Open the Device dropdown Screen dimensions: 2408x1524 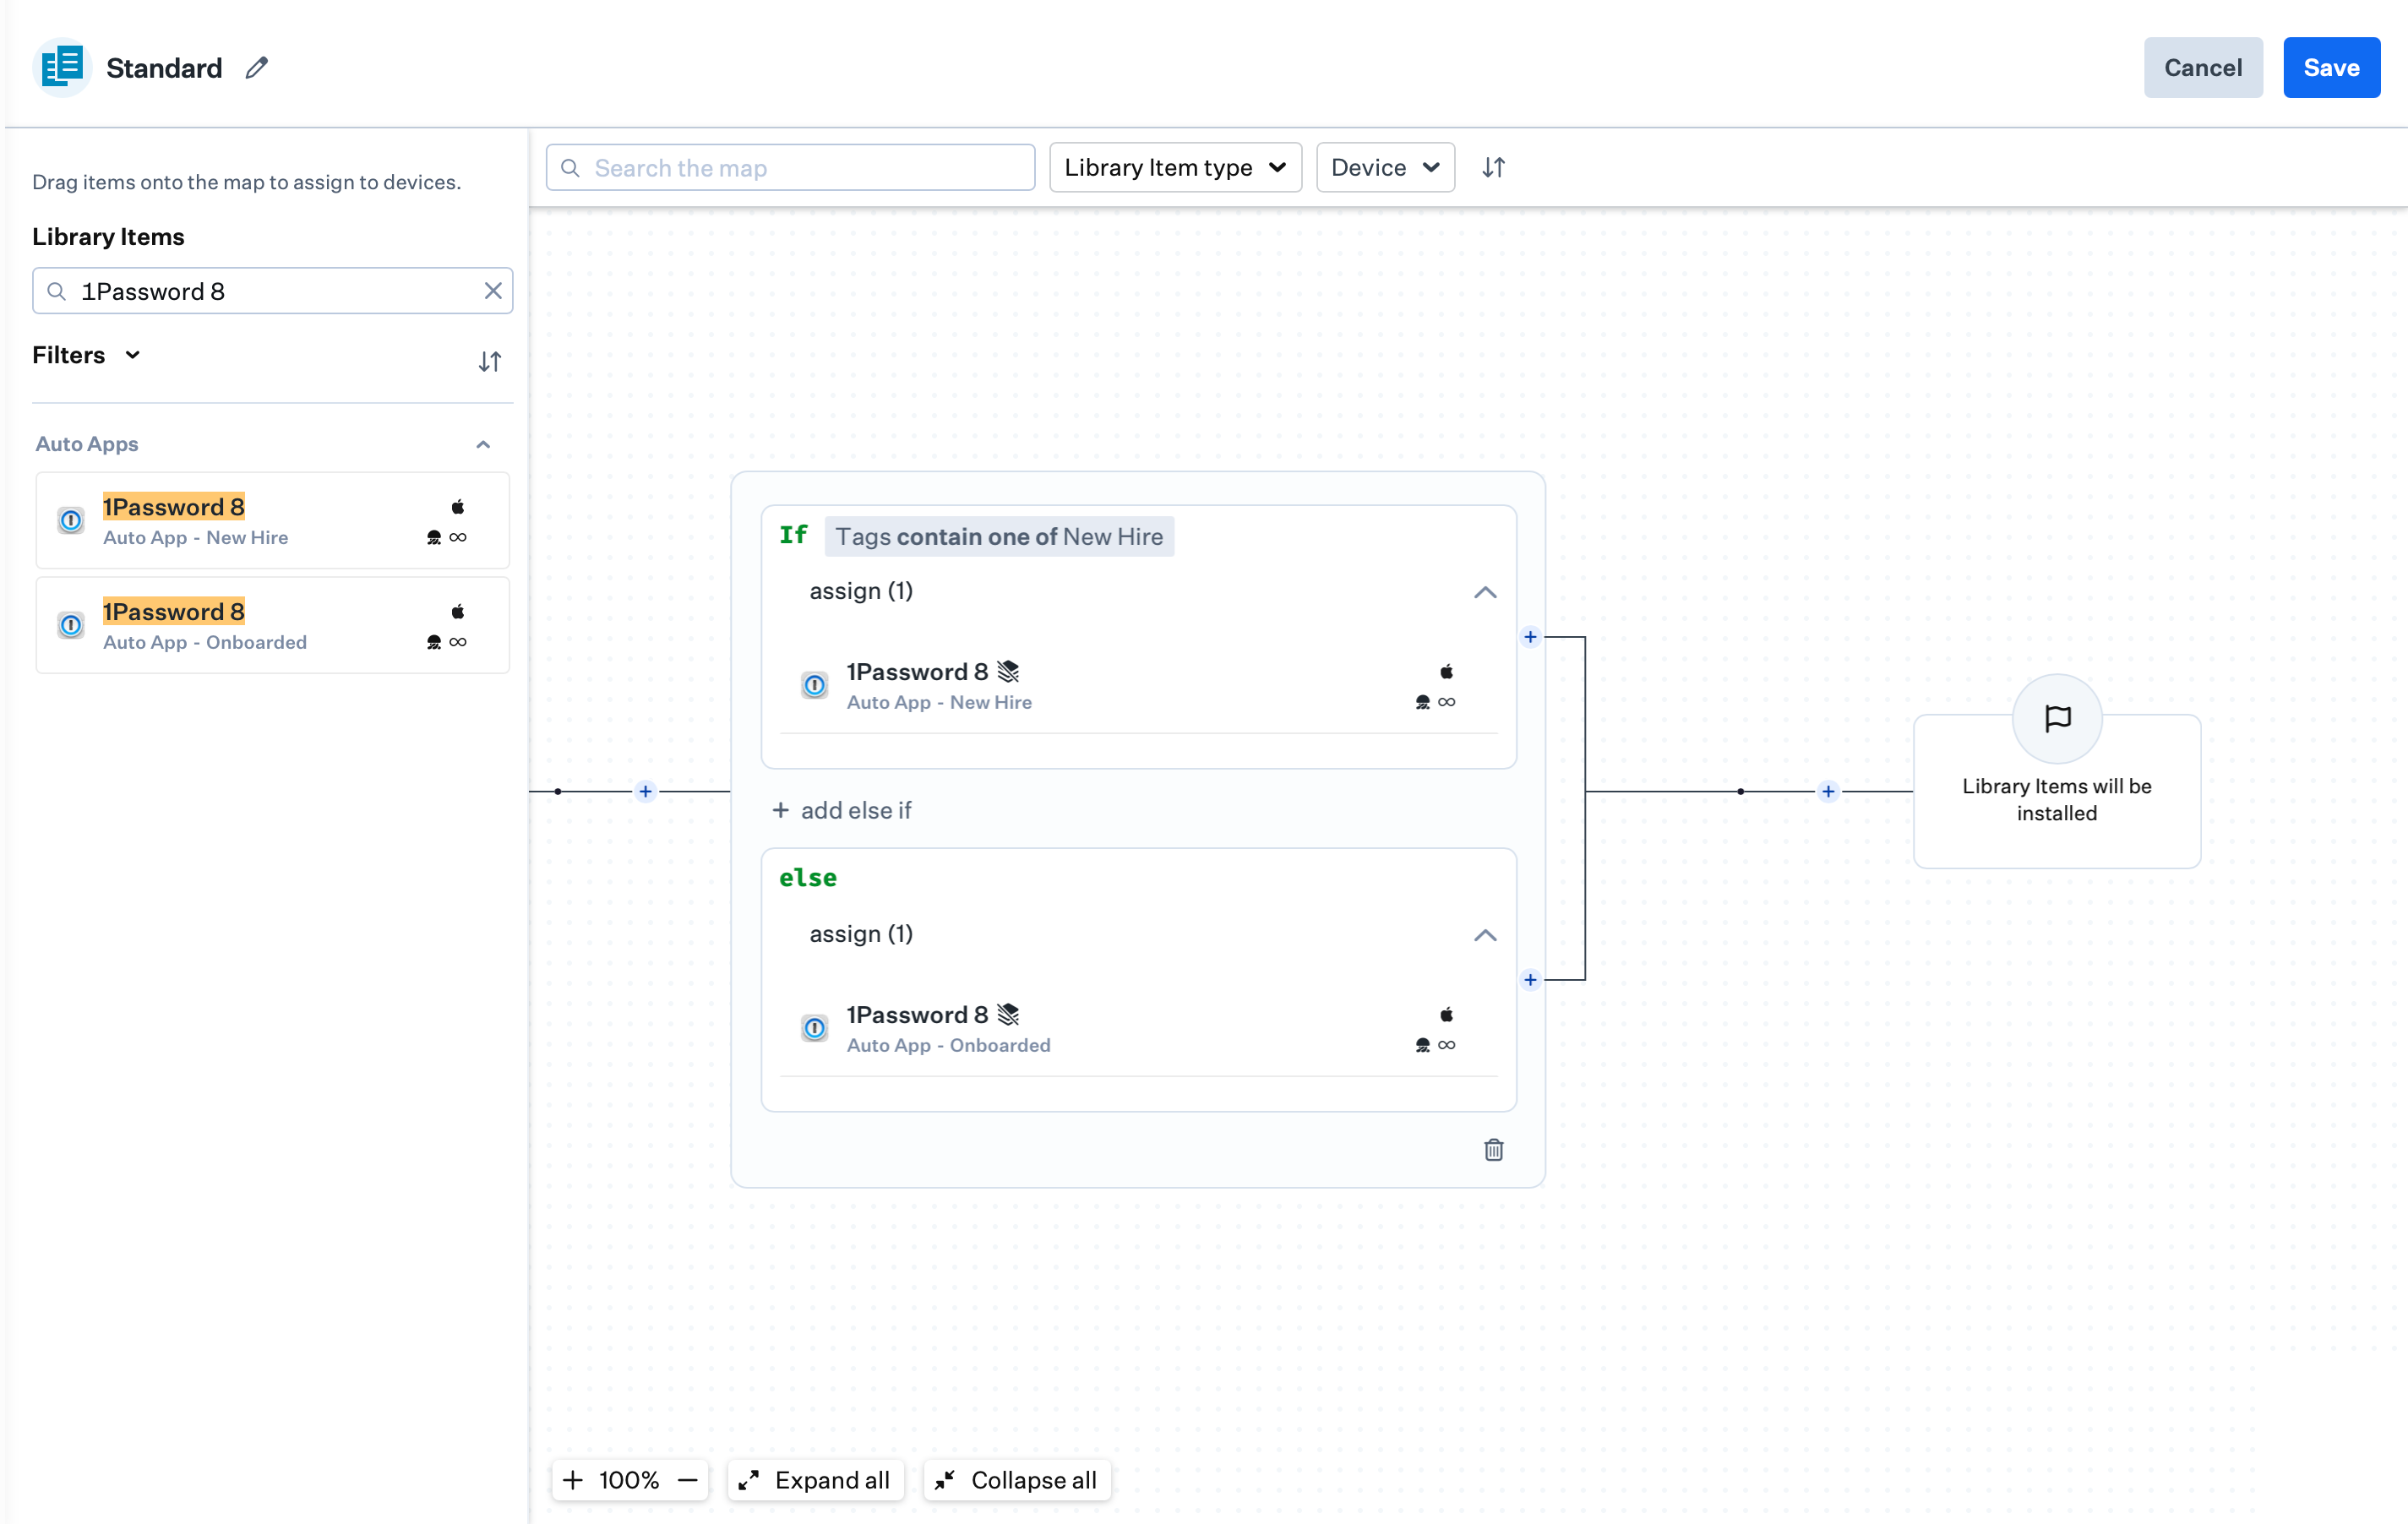coord(1385,167)
